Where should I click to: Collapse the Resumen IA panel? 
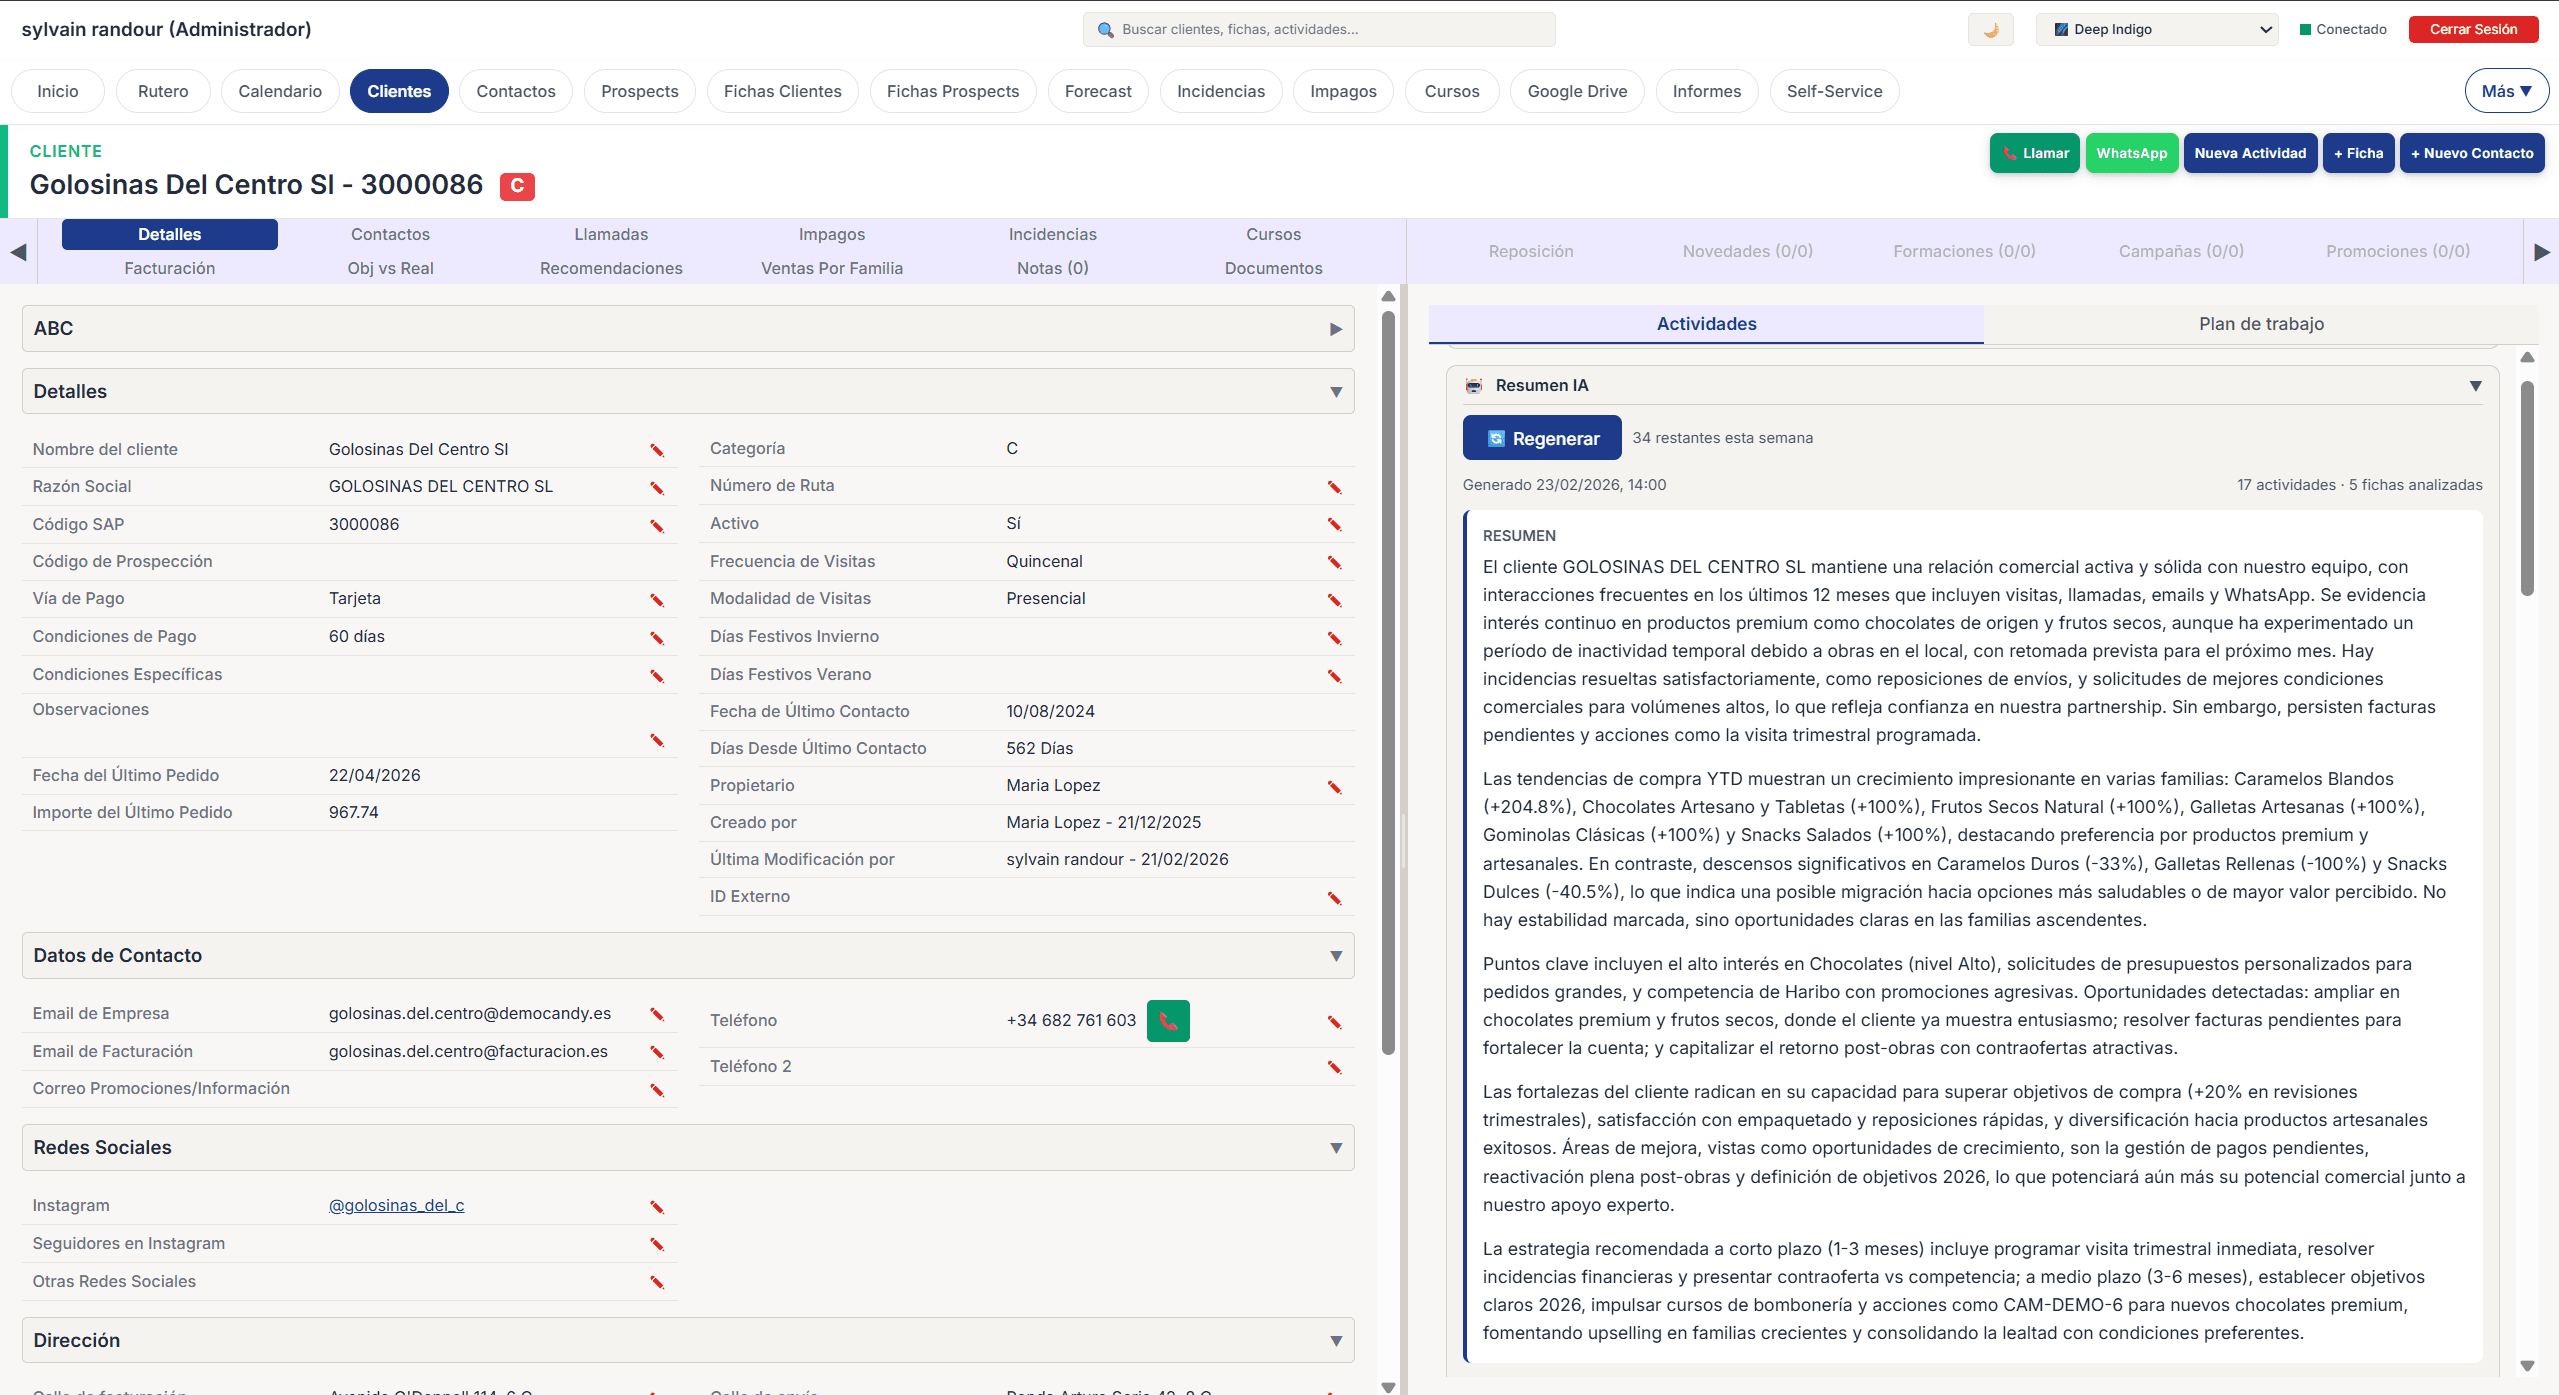click(x=2477, y=385)
